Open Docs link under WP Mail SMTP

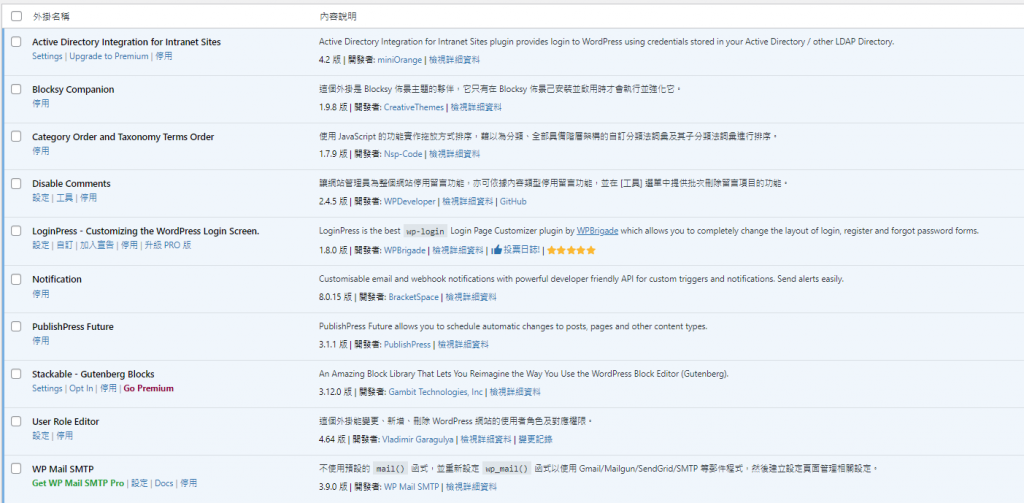(x=164, y=483)
